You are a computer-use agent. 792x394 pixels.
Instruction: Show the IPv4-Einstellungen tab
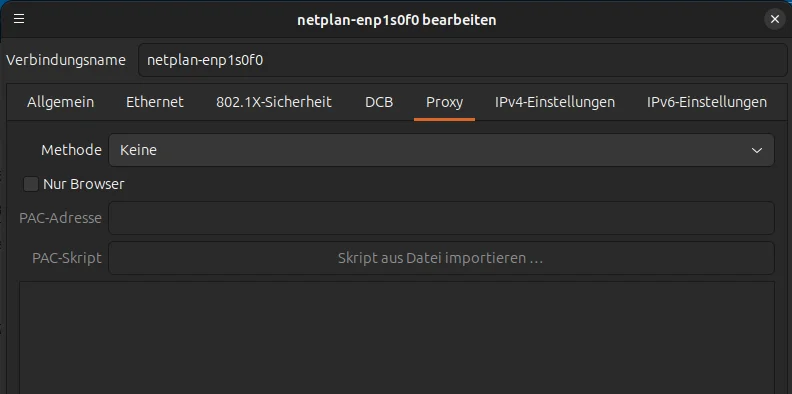pos(555,102)
